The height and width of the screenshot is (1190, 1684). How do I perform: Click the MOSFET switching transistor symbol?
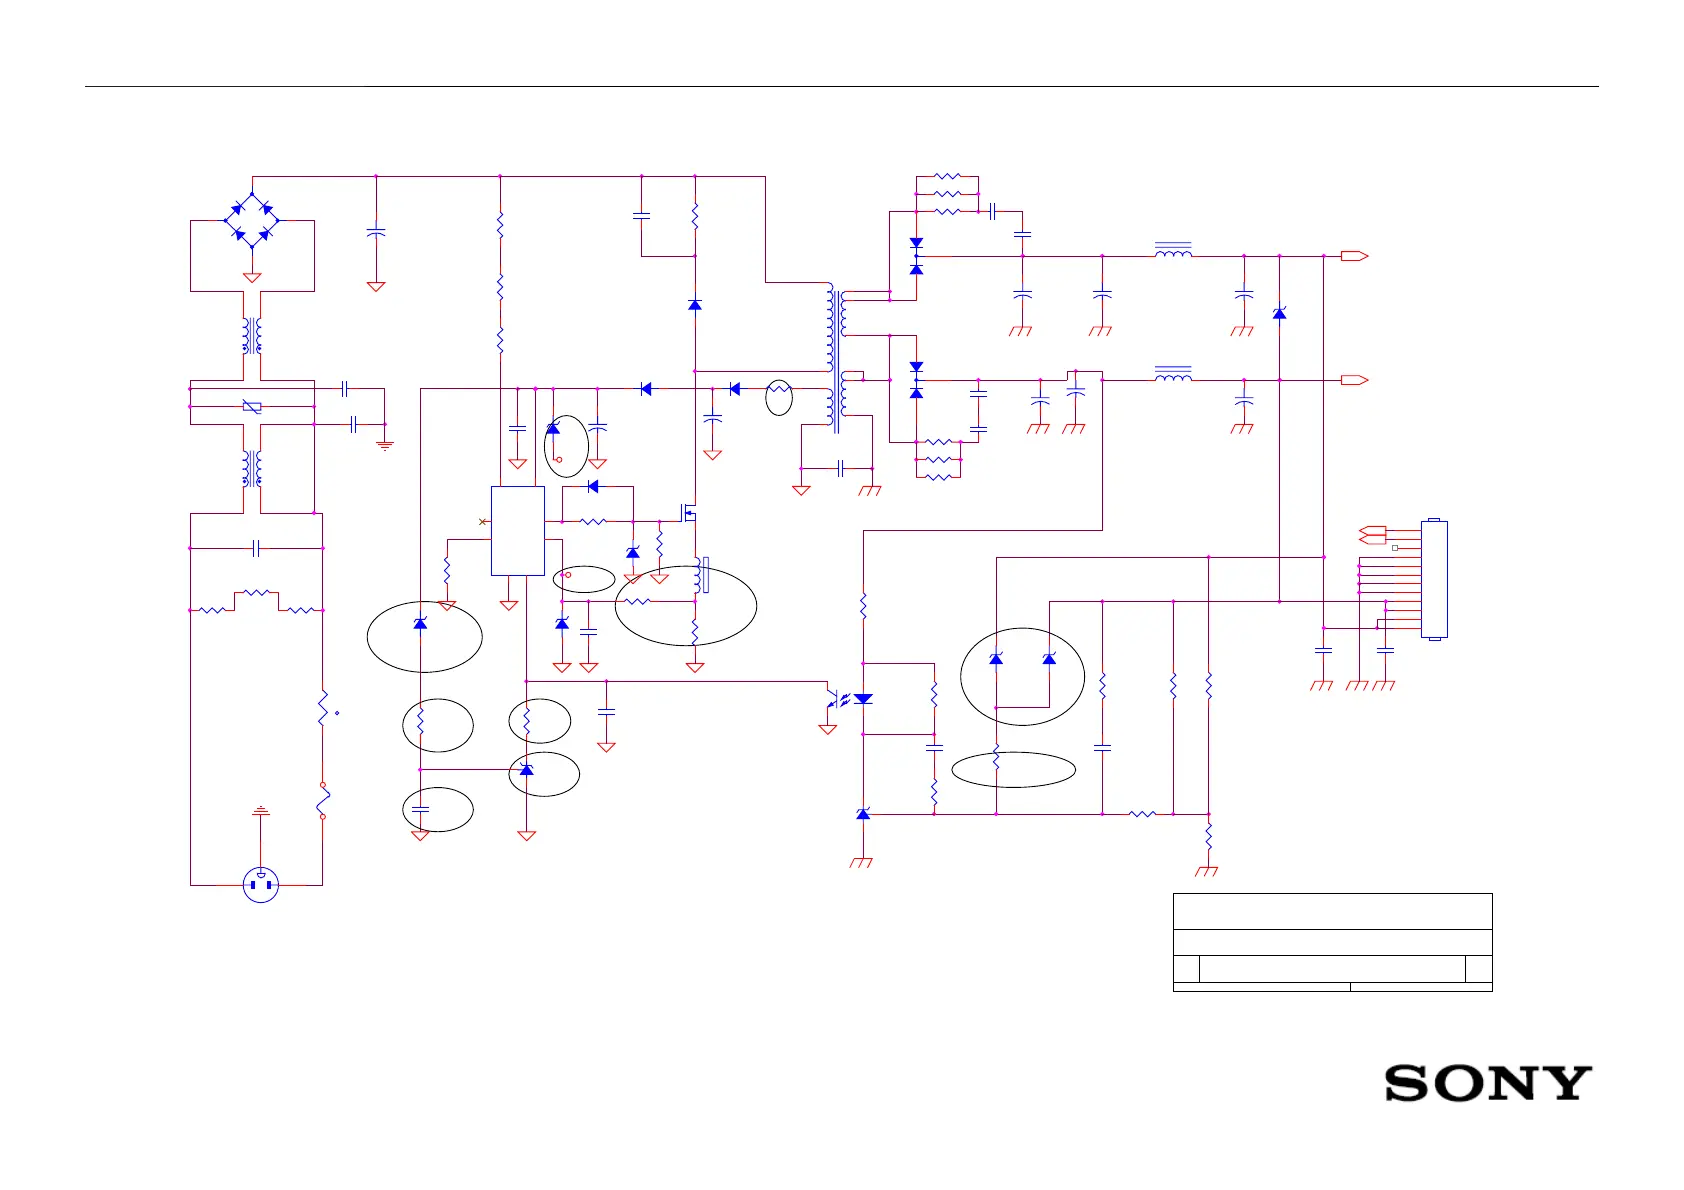(689, 514)
